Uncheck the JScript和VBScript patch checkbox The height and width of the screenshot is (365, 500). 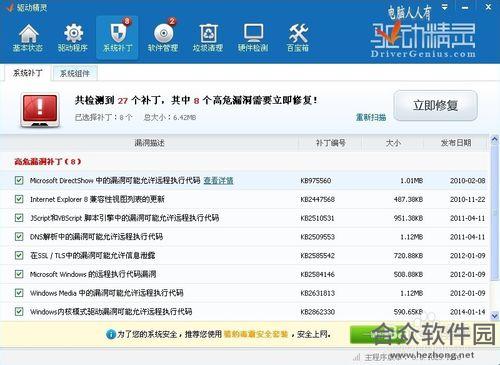pyautogui.click(x=19, y=218)
